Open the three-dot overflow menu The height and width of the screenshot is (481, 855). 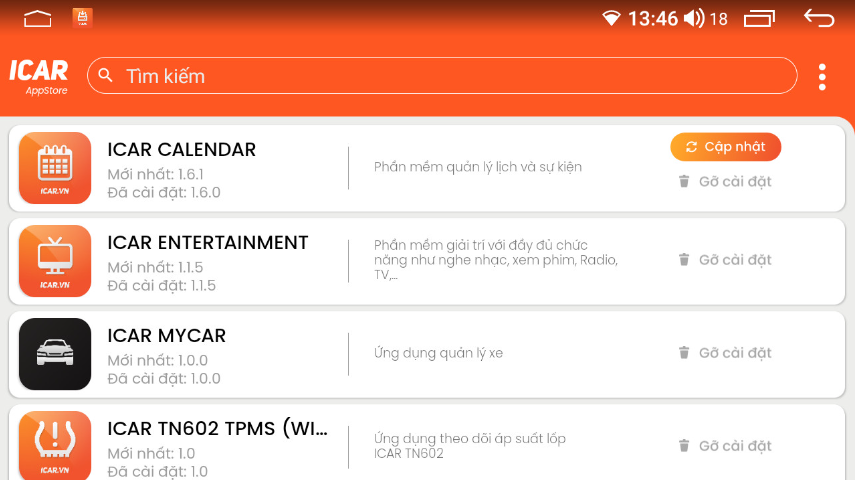822,77
